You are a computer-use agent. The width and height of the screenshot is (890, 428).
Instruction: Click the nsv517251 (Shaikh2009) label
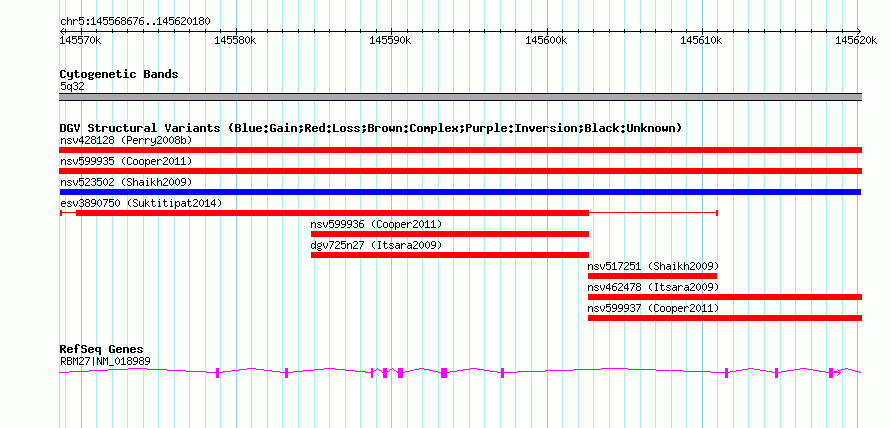(x=653, y=266)
